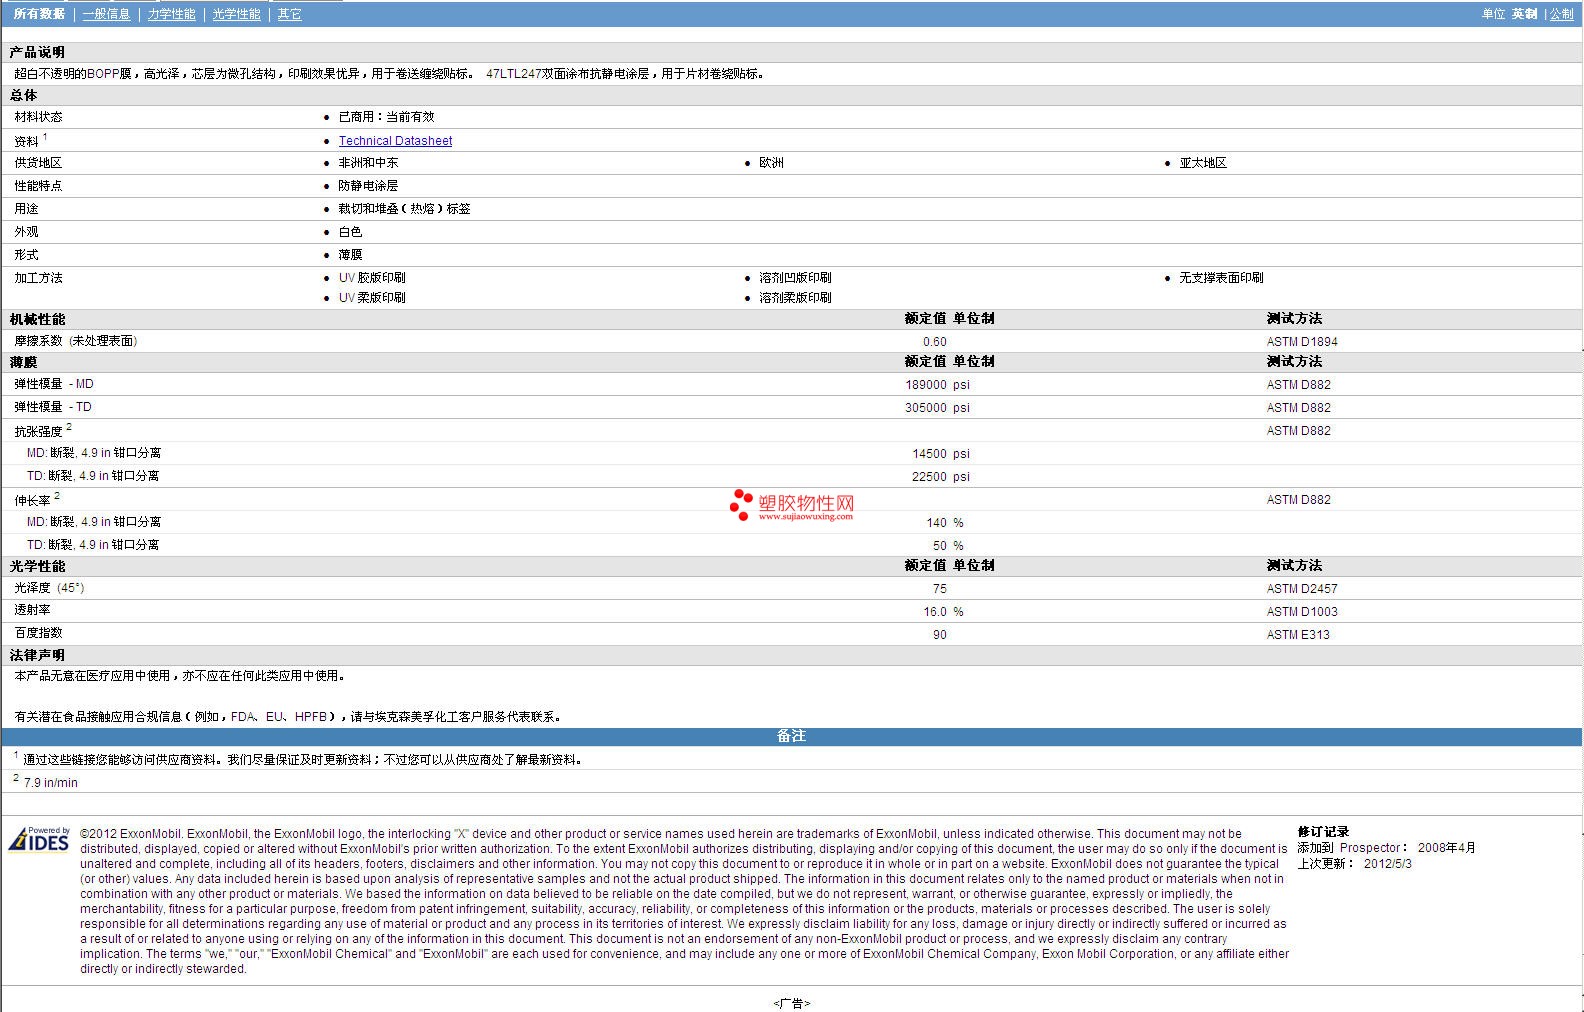1584x1012 pixels.
Task: Open the Technical Datasheet link
Action: tap(395, 141)
